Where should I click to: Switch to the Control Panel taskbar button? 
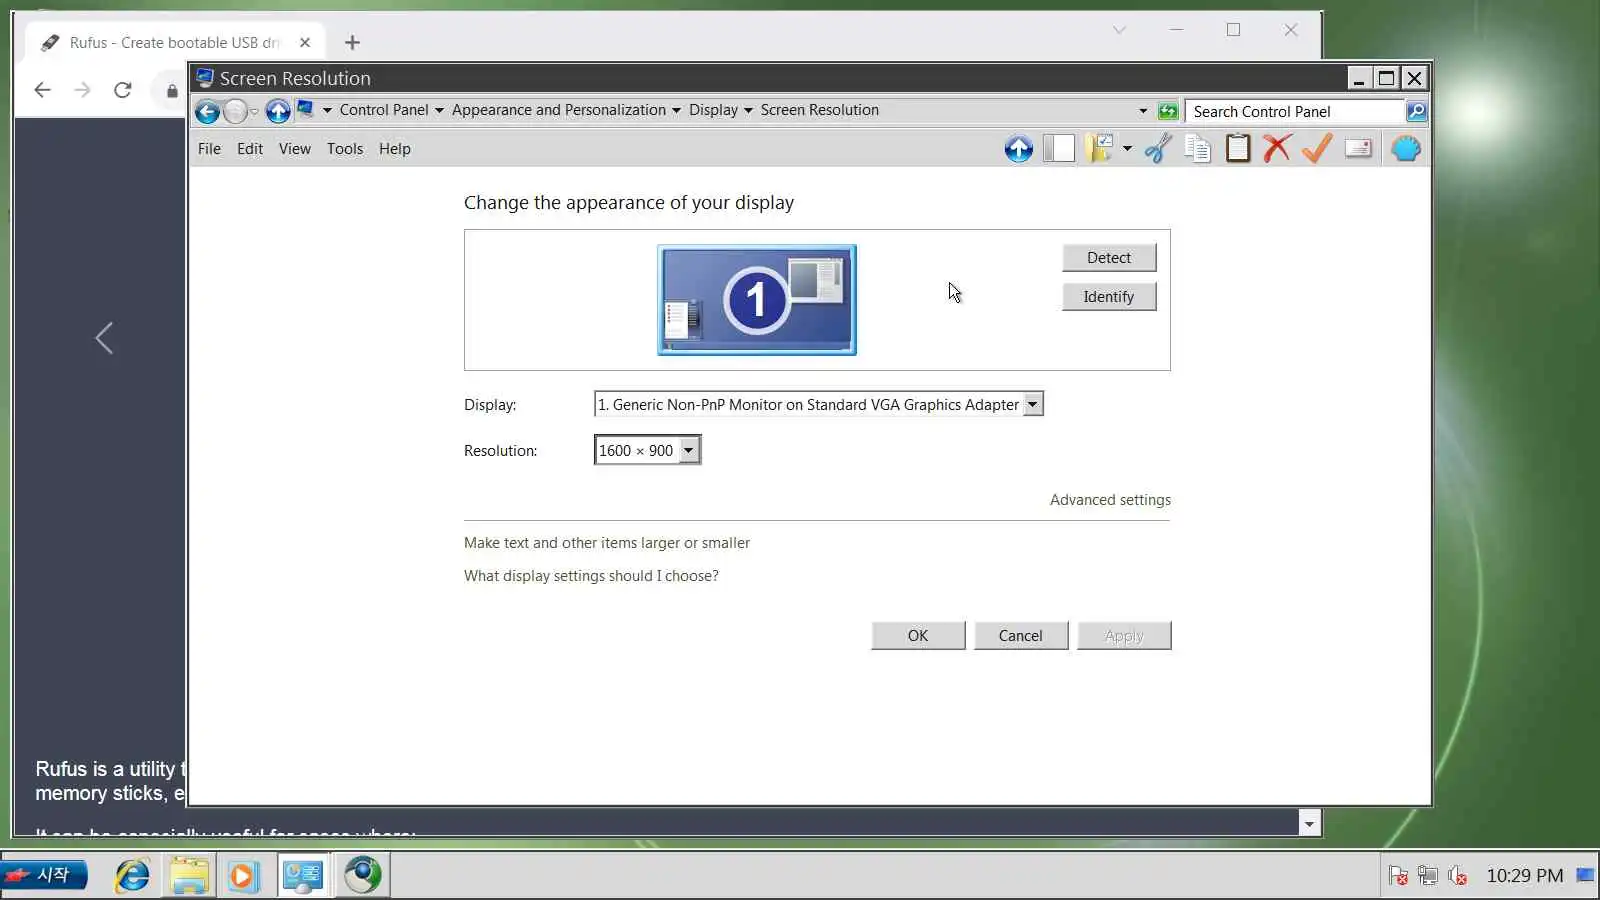302,876
